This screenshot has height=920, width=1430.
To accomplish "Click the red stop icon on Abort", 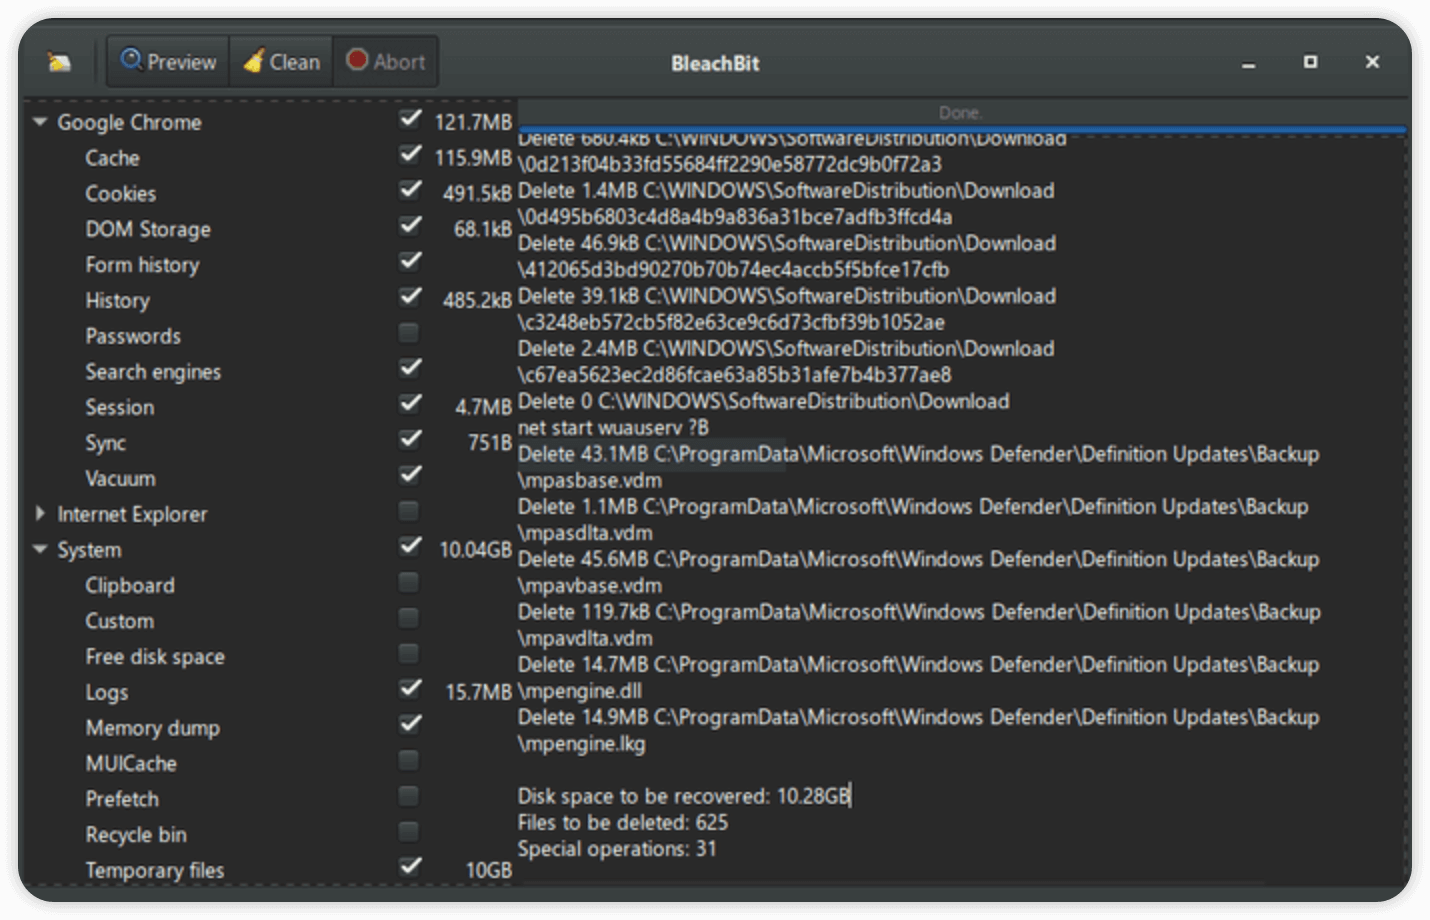I will pos(357,60).
